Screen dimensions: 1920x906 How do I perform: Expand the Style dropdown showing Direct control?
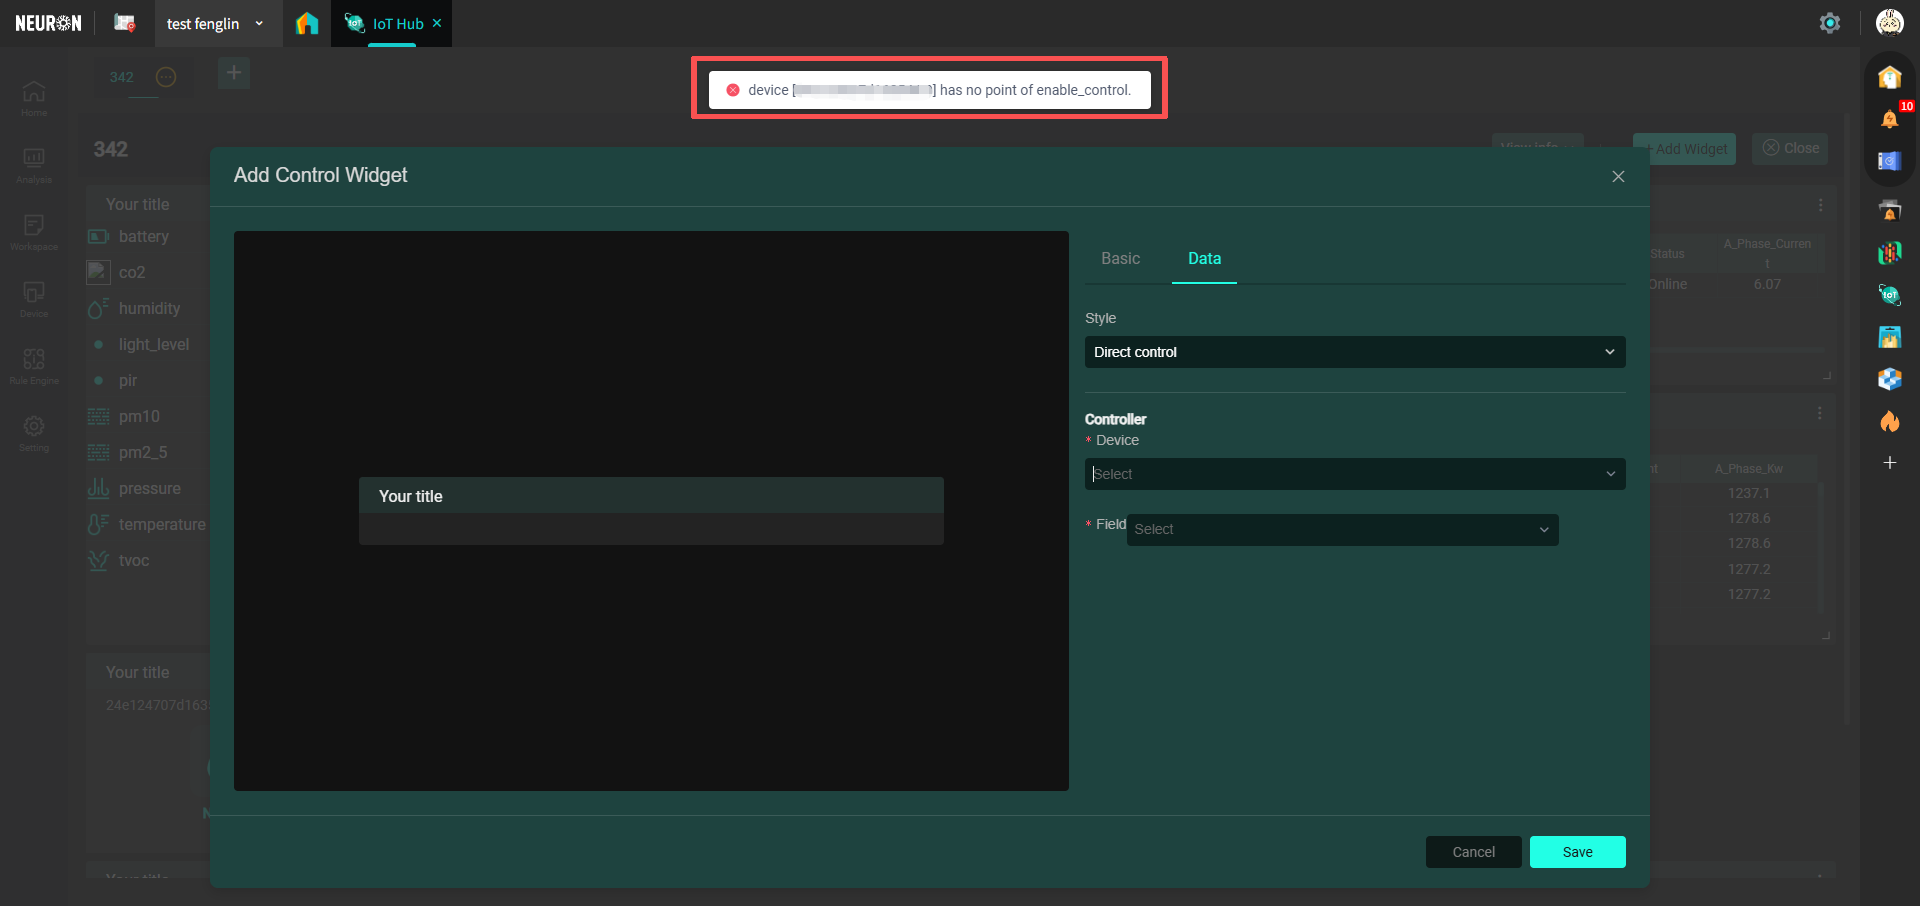(x=1354, y=352)
